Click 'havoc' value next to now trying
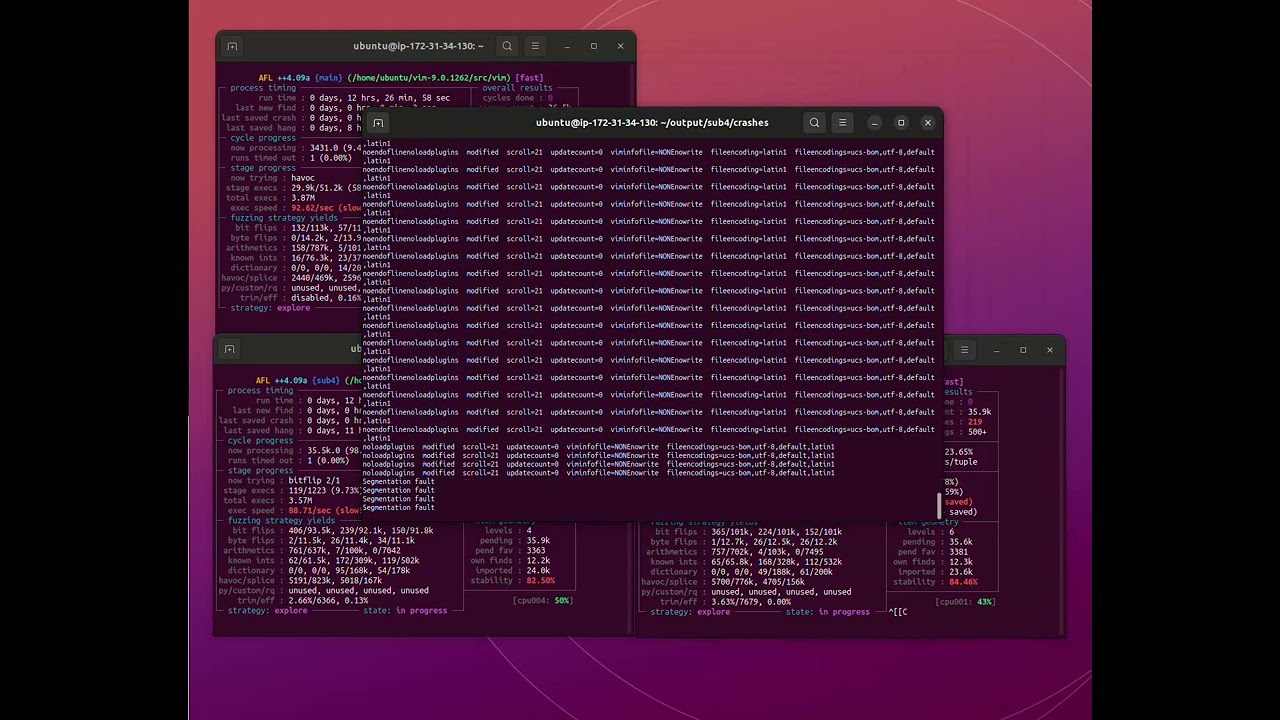The height and width of the screenshot is (720, 1280). click(x=303, y=178)
